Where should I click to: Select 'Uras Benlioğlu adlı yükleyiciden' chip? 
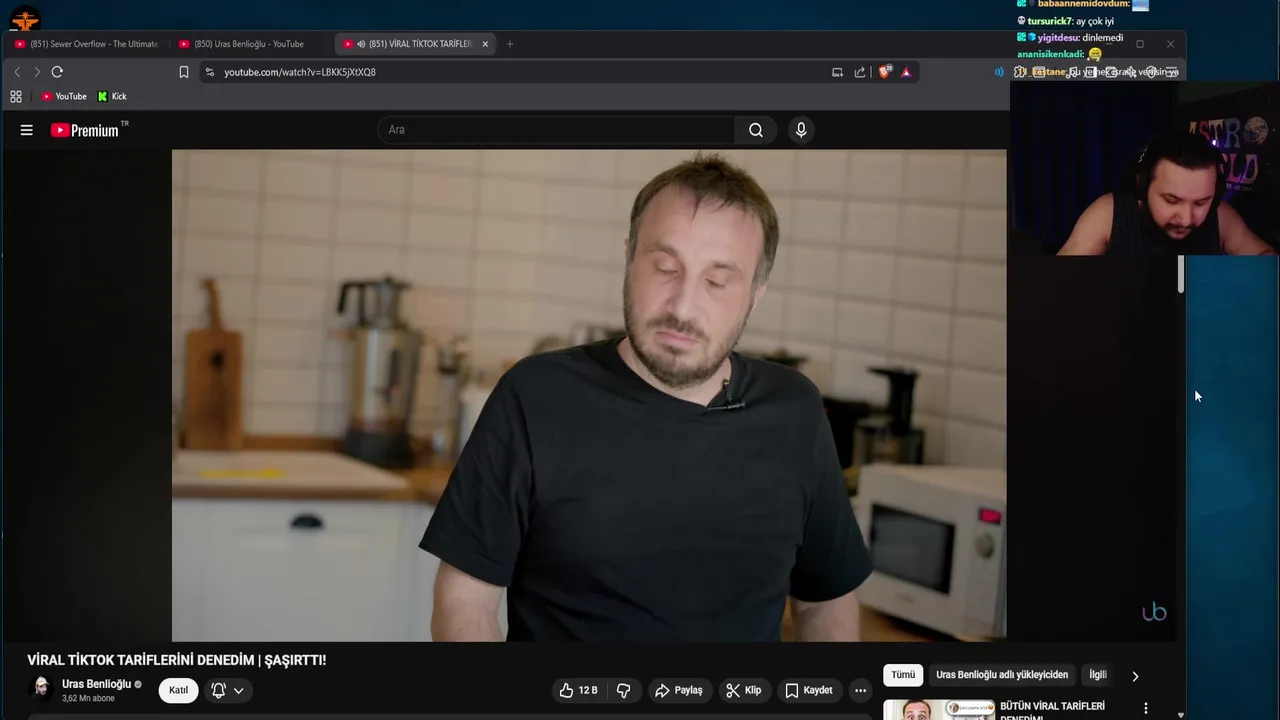[x=1002, y=675]
